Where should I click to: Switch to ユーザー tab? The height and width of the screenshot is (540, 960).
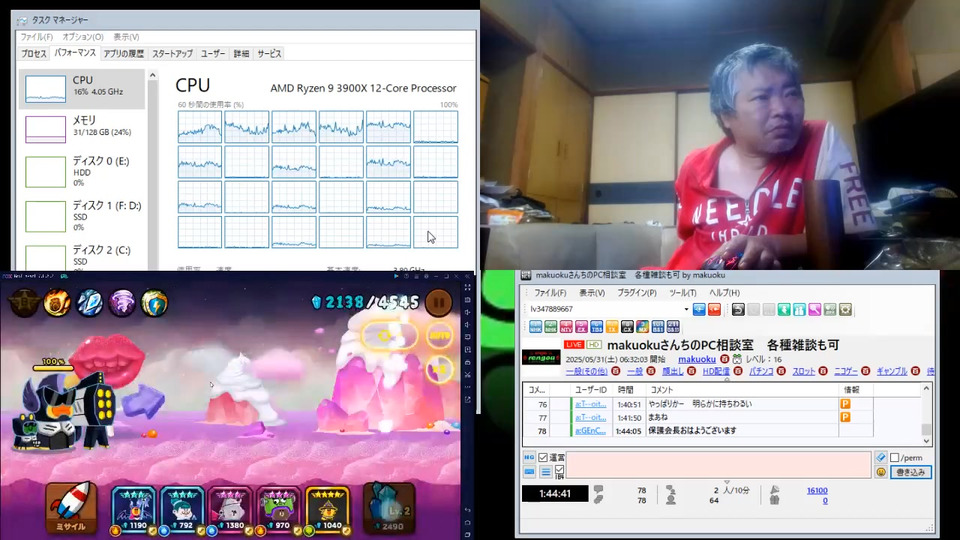point(213,54)
